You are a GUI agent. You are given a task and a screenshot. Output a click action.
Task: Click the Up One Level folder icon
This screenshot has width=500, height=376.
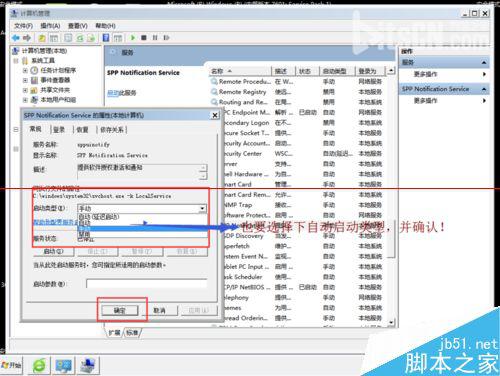[x=42, y=38]
